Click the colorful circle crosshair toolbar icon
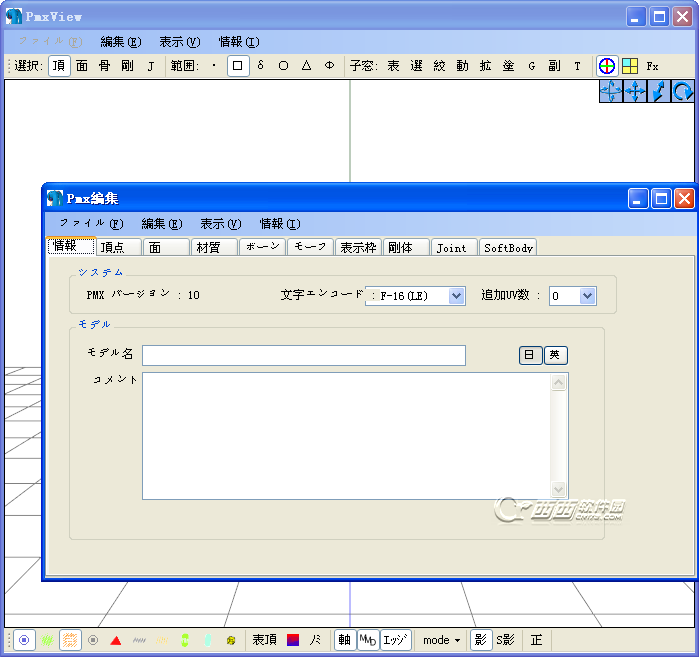This screenshot has height=657, width=699. point(606,66)
